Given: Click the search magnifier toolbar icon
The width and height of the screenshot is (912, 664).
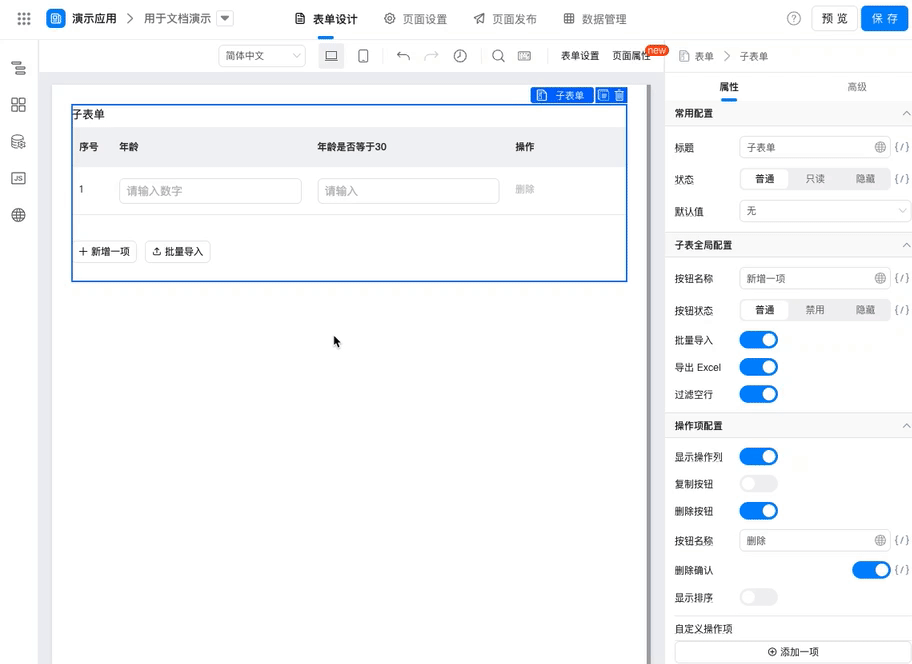Looking at the screenshot, I should click(x=498, y=56).
